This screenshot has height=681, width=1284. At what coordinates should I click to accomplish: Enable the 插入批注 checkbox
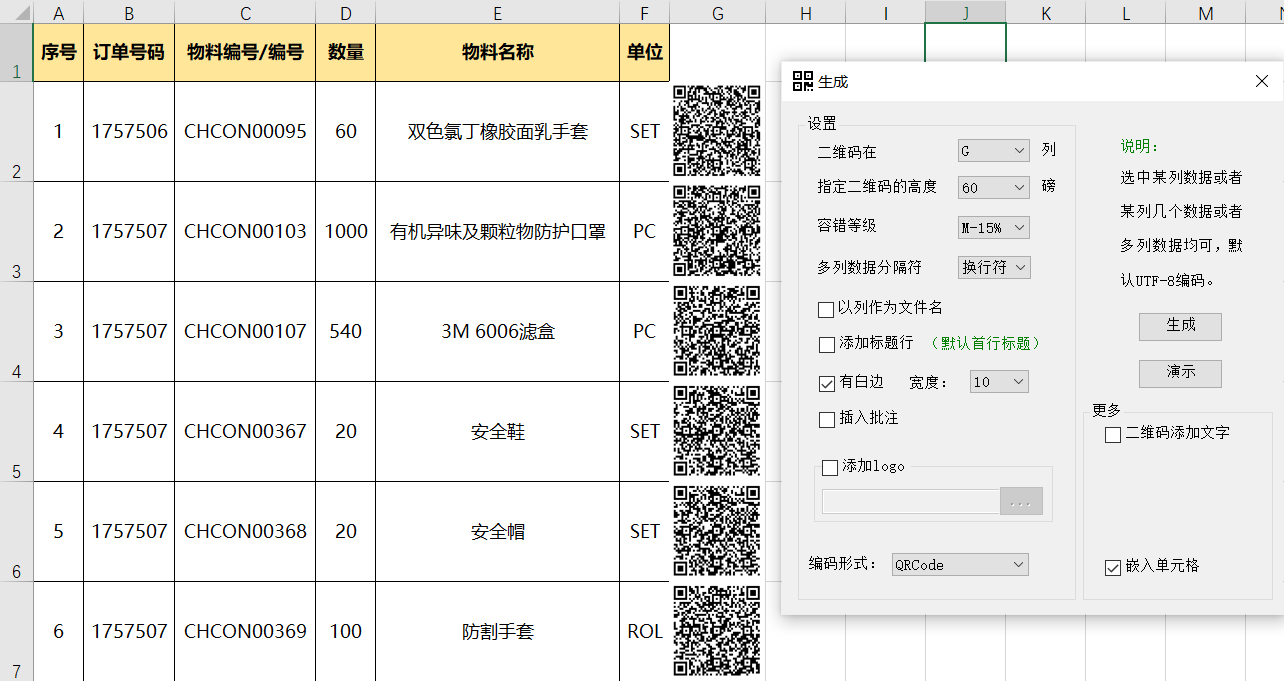(826, 419)
